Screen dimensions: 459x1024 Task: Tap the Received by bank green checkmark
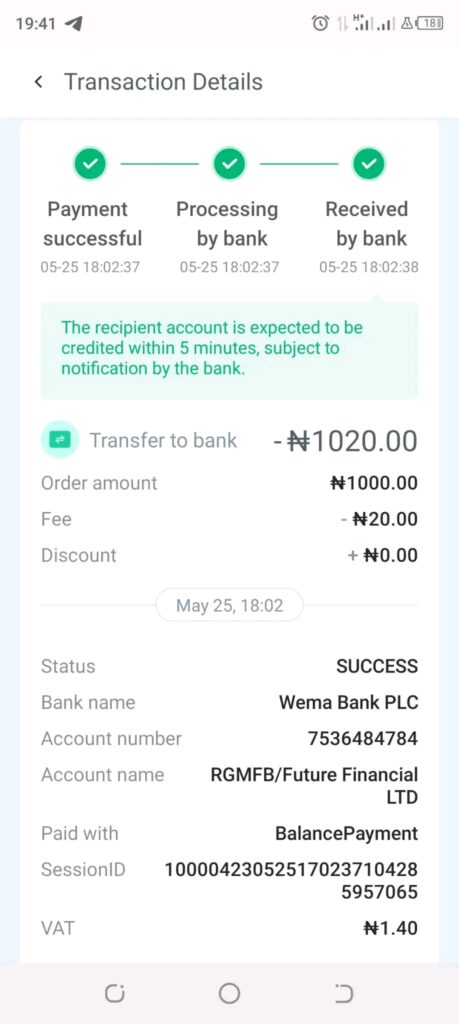369,164
